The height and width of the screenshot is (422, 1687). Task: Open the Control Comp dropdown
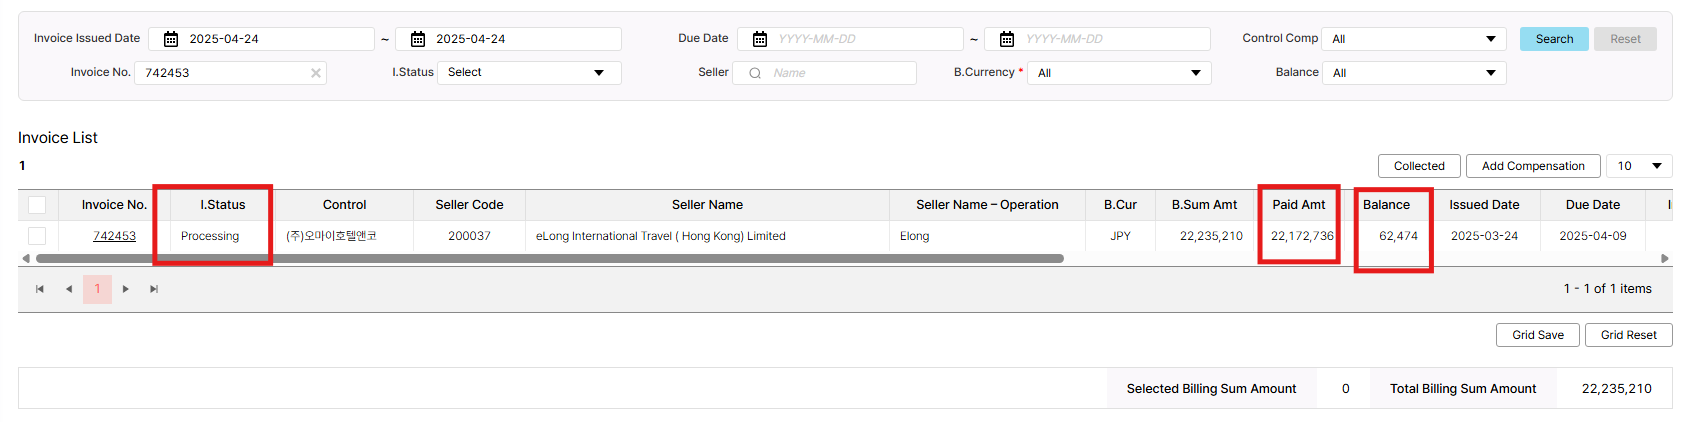(x=1413, y=39)
